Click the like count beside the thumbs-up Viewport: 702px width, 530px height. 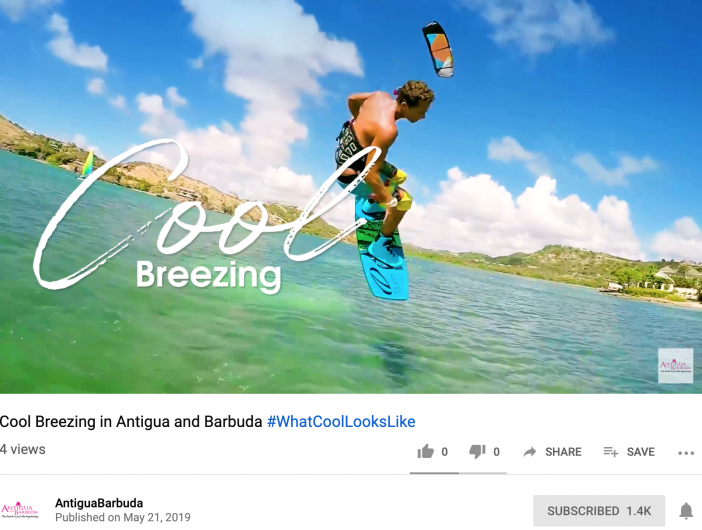pos(445,452)
